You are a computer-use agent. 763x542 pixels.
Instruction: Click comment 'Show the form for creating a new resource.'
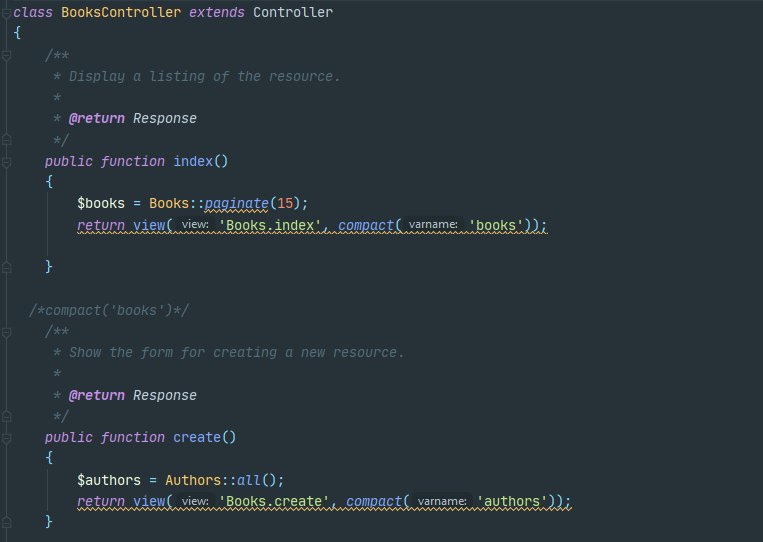click(x=236, y=352)
